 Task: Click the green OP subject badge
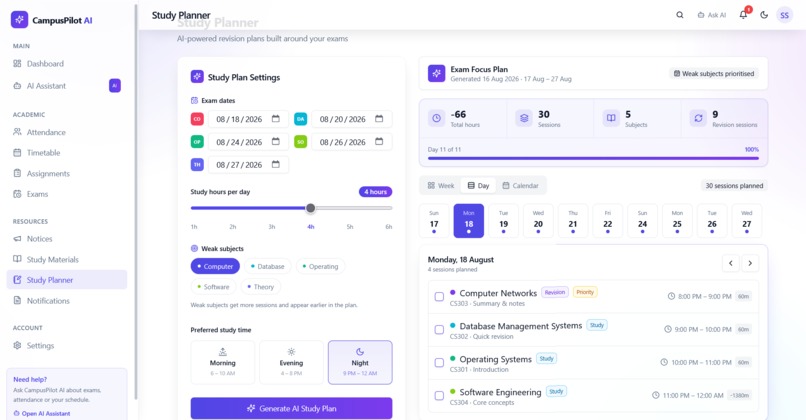click(197, 141)
